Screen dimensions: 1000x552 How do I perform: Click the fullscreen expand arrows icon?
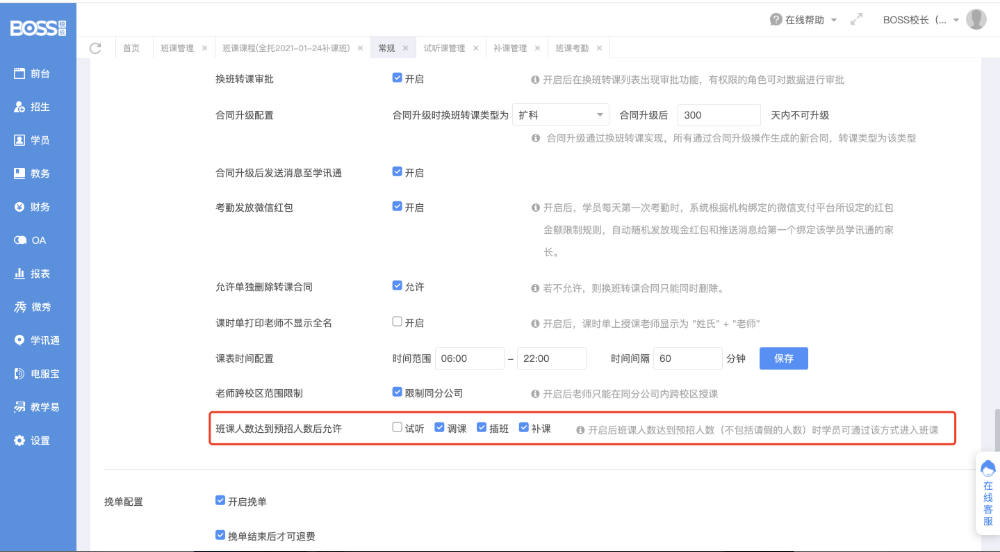pos(856,19)
